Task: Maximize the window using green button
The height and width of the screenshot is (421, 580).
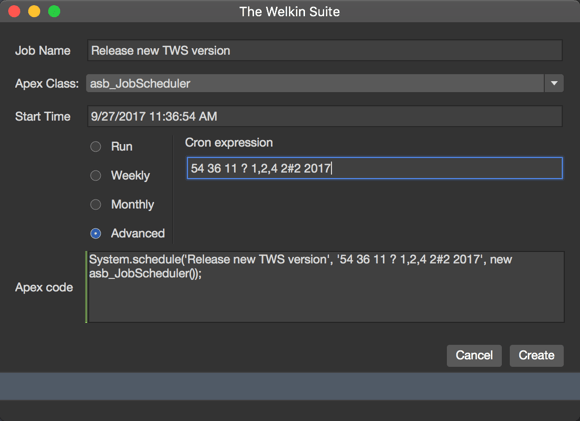Action: coord(54,11)
